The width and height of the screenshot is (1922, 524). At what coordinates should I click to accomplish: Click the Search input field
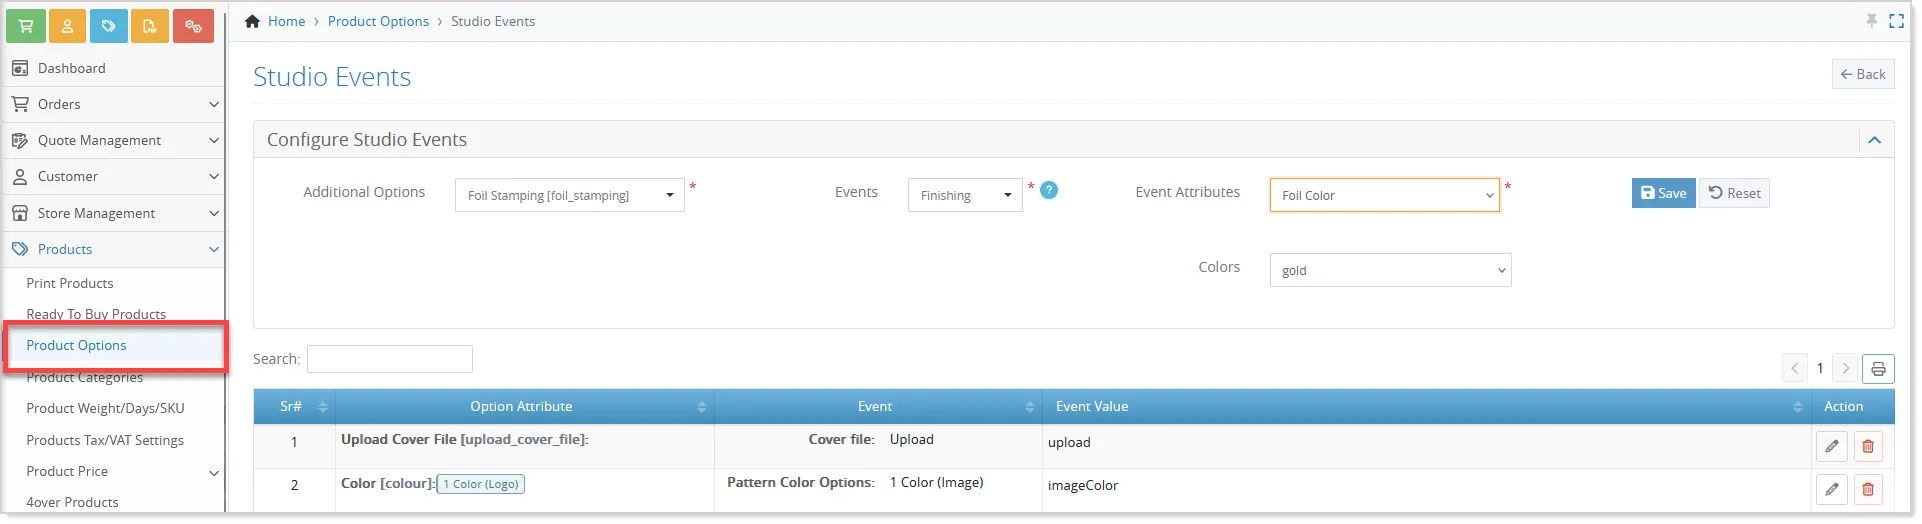390,359
